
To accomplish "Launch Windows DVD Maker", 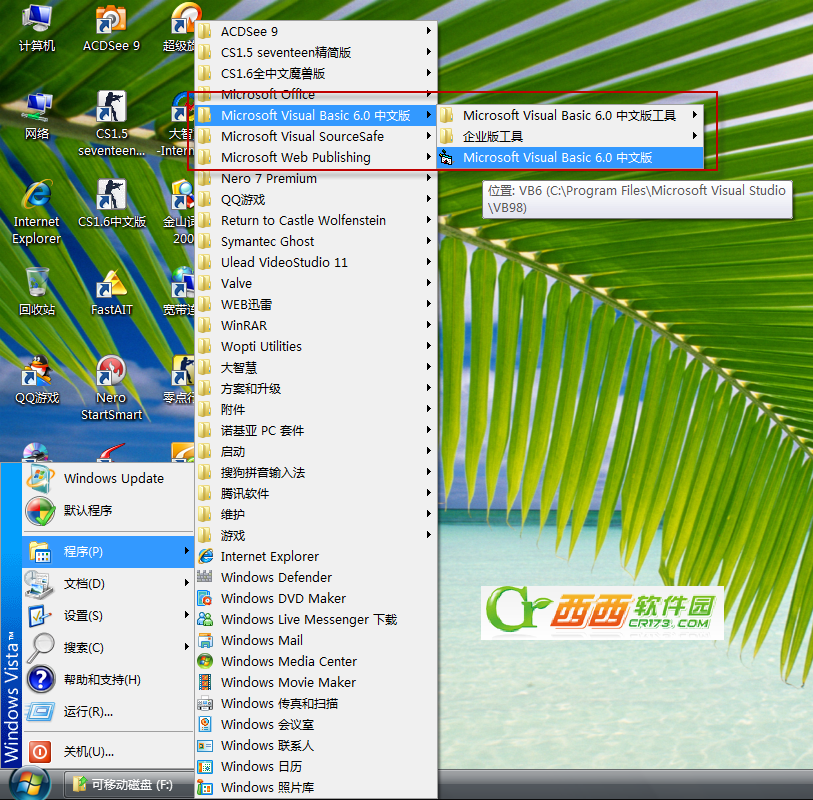I will [316, 598].
